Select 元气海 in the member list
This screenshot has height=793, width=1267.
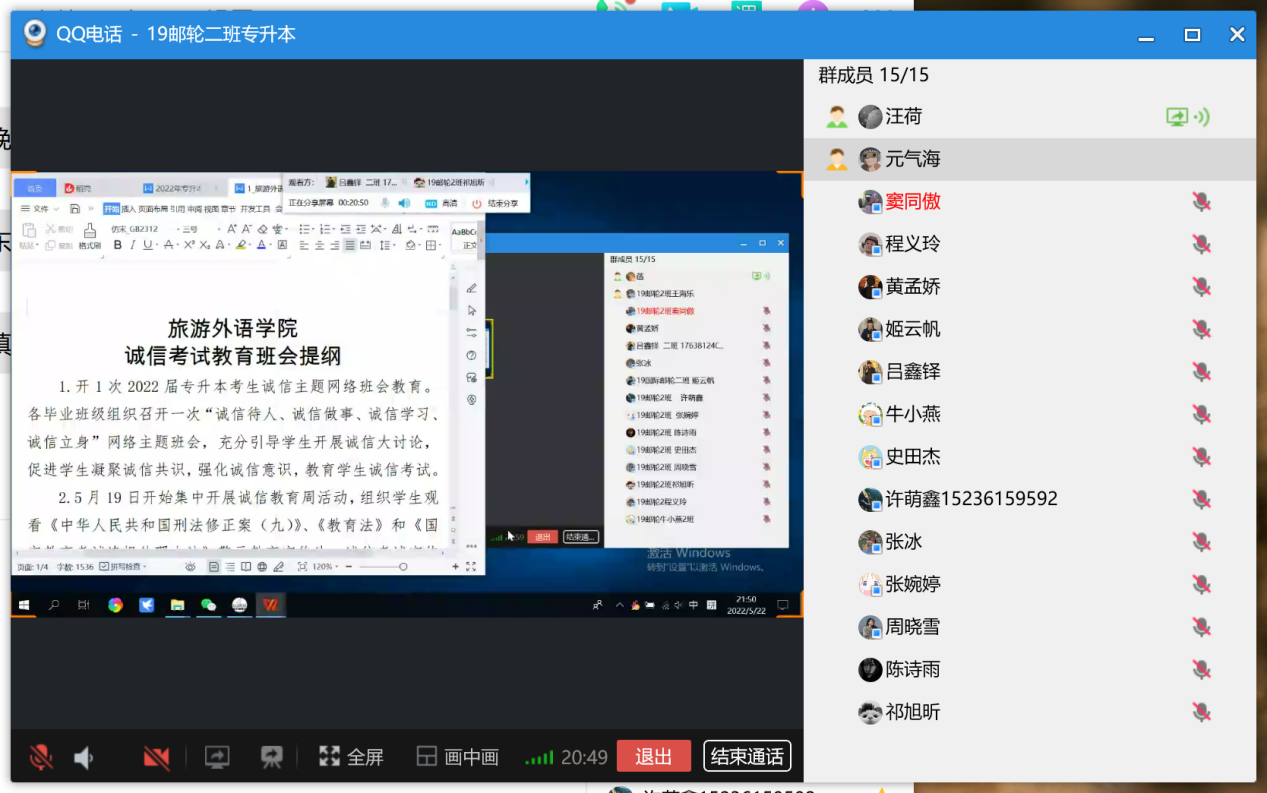(913, 159)
